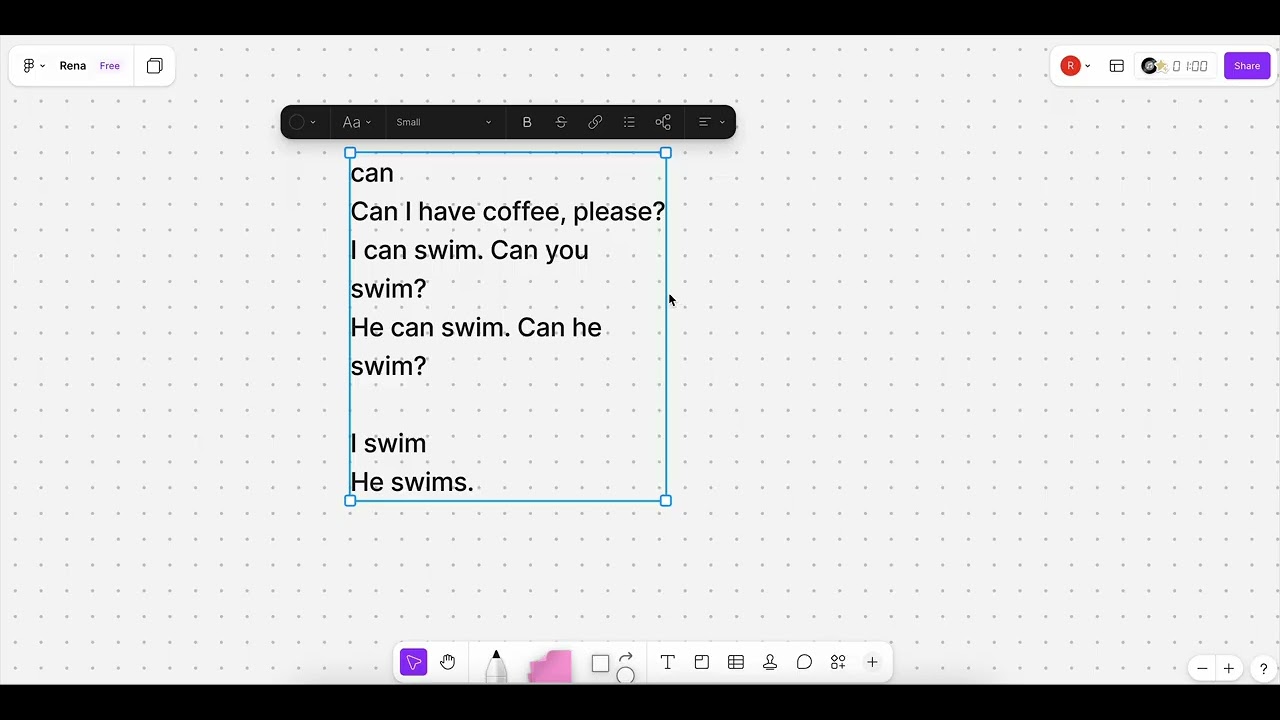Click the Share button
The height and width of the screenshot is (720, 1280).
click(x=1247, y=66)
